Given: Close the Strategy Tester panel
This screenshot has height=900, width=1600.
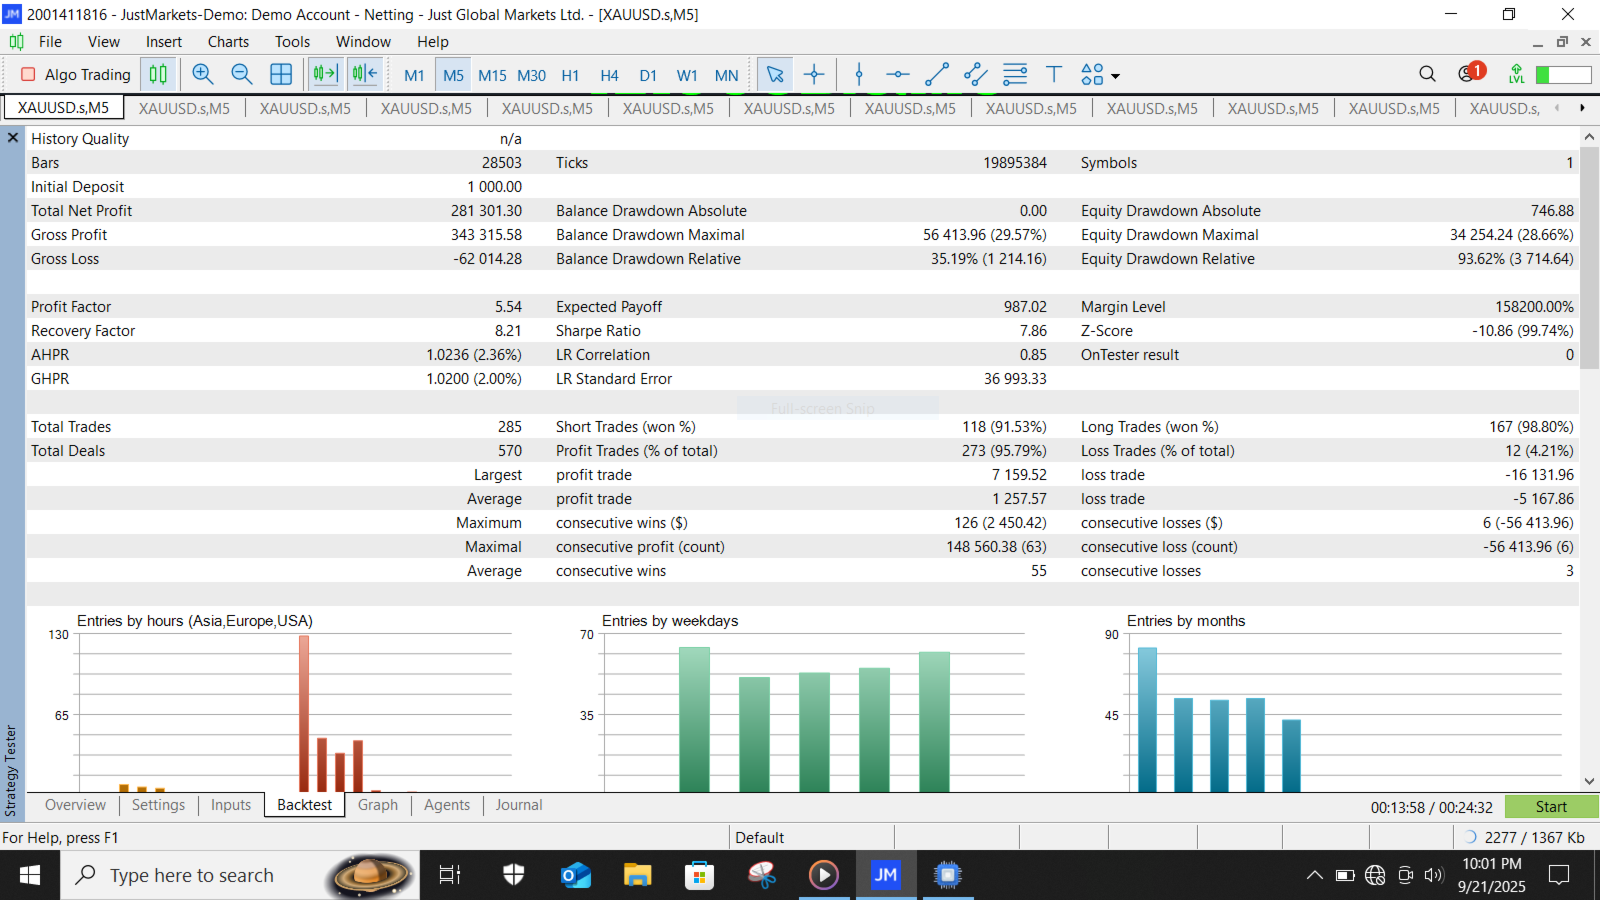Looking at the screenshot, I should (x=13, y=138).
